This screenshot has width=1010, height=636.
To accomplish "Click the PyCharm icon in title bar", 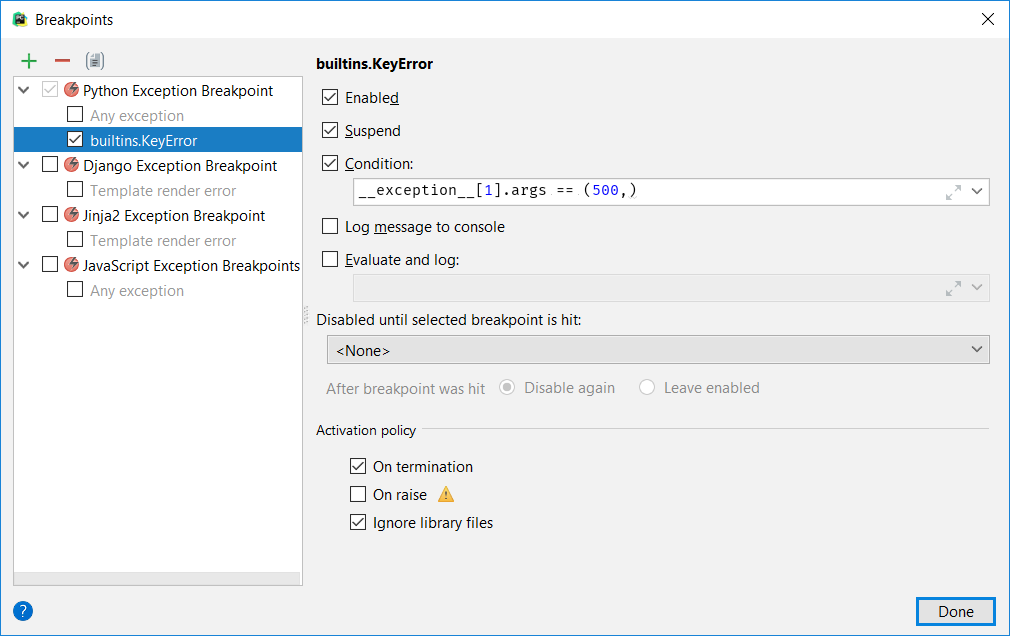I will pyautogui.click(x=20, y=19).
